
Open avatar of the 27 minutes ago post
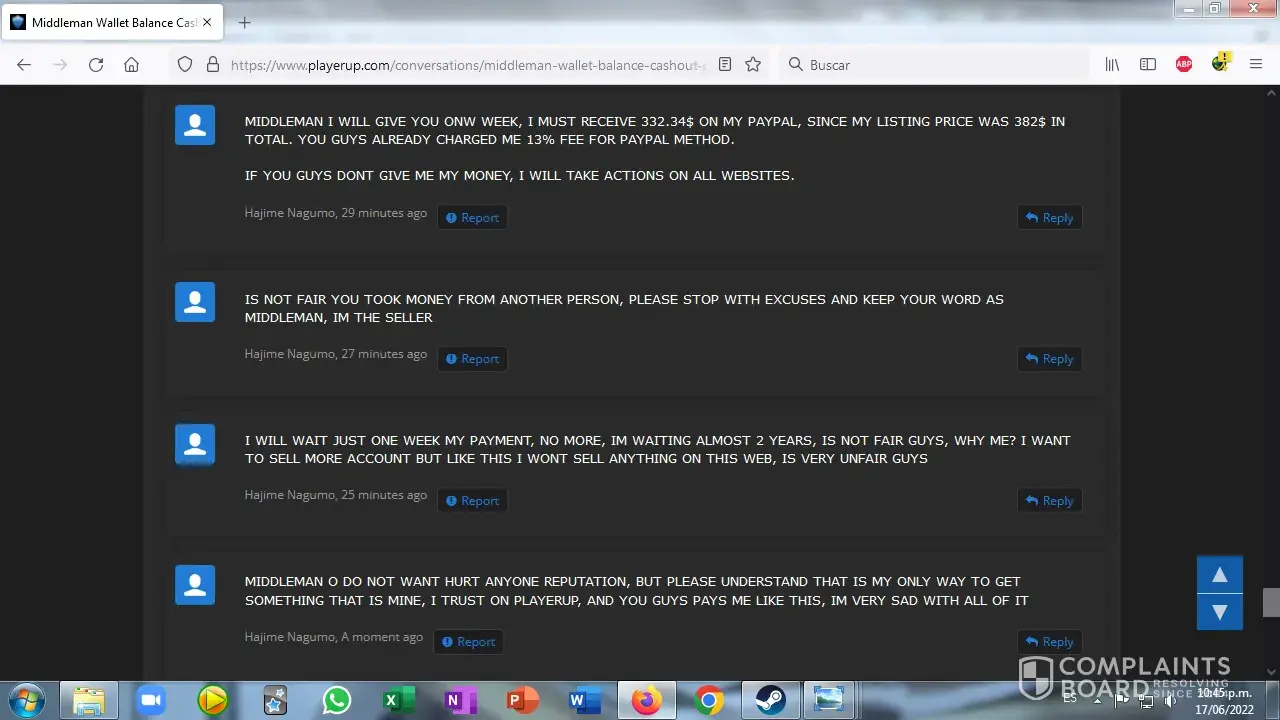coord(195,302)
